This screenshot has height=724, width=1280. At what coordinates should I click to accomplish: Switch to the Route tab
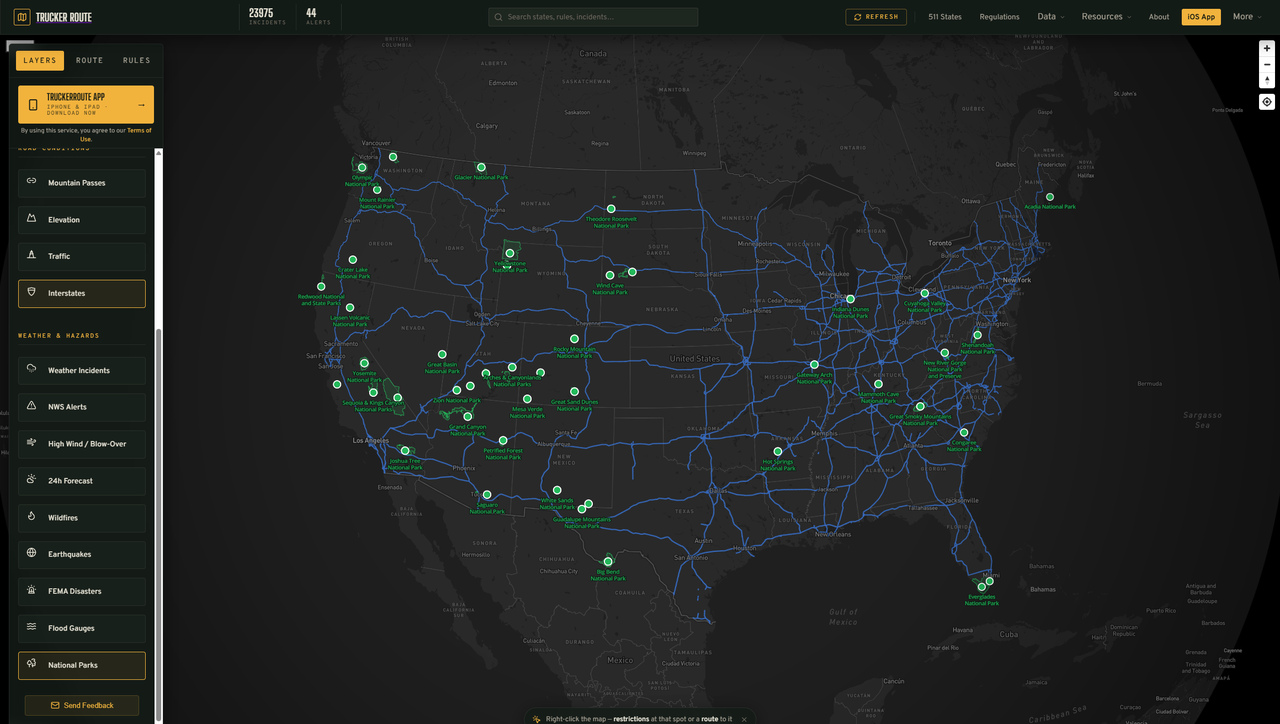(x=90, y=61)
